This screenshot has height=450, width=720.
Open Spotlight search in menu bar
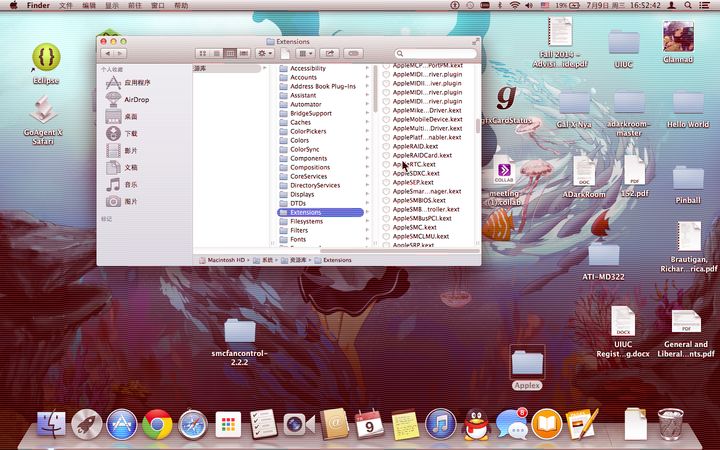(688, 6)
